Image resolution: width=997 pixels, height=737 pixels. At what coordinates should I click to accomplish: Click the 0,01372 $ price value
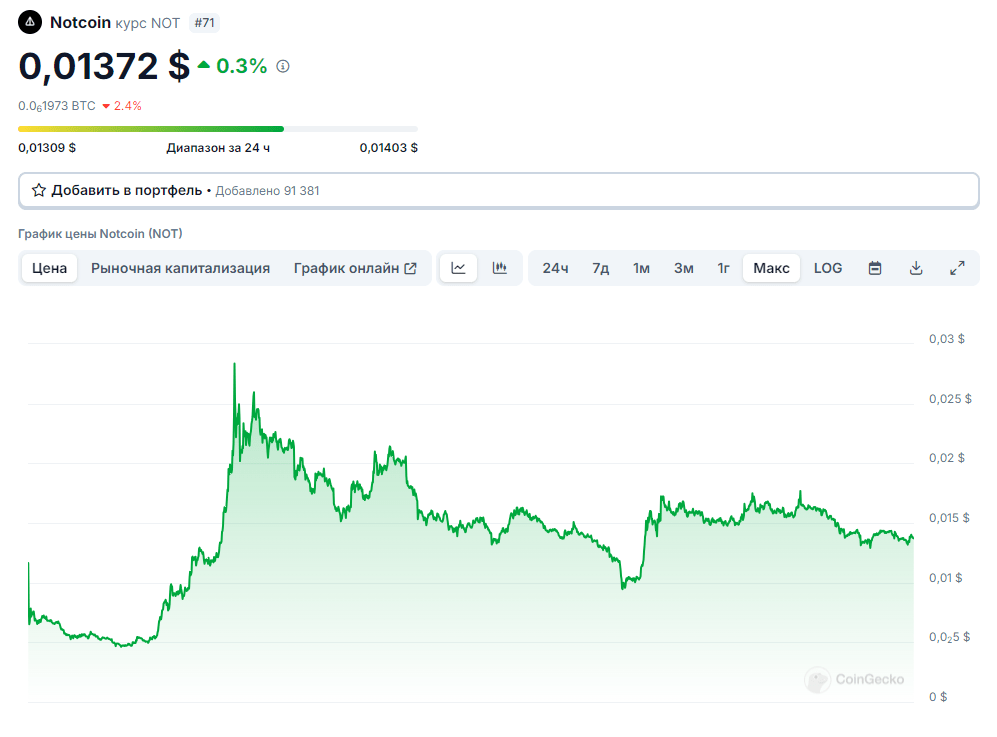tap(104, 66)
